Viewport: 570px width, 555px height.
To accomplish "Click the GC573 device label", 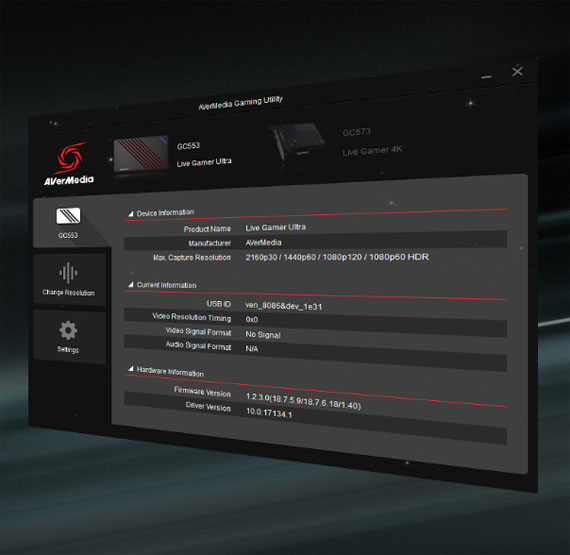I will [357, 132].
